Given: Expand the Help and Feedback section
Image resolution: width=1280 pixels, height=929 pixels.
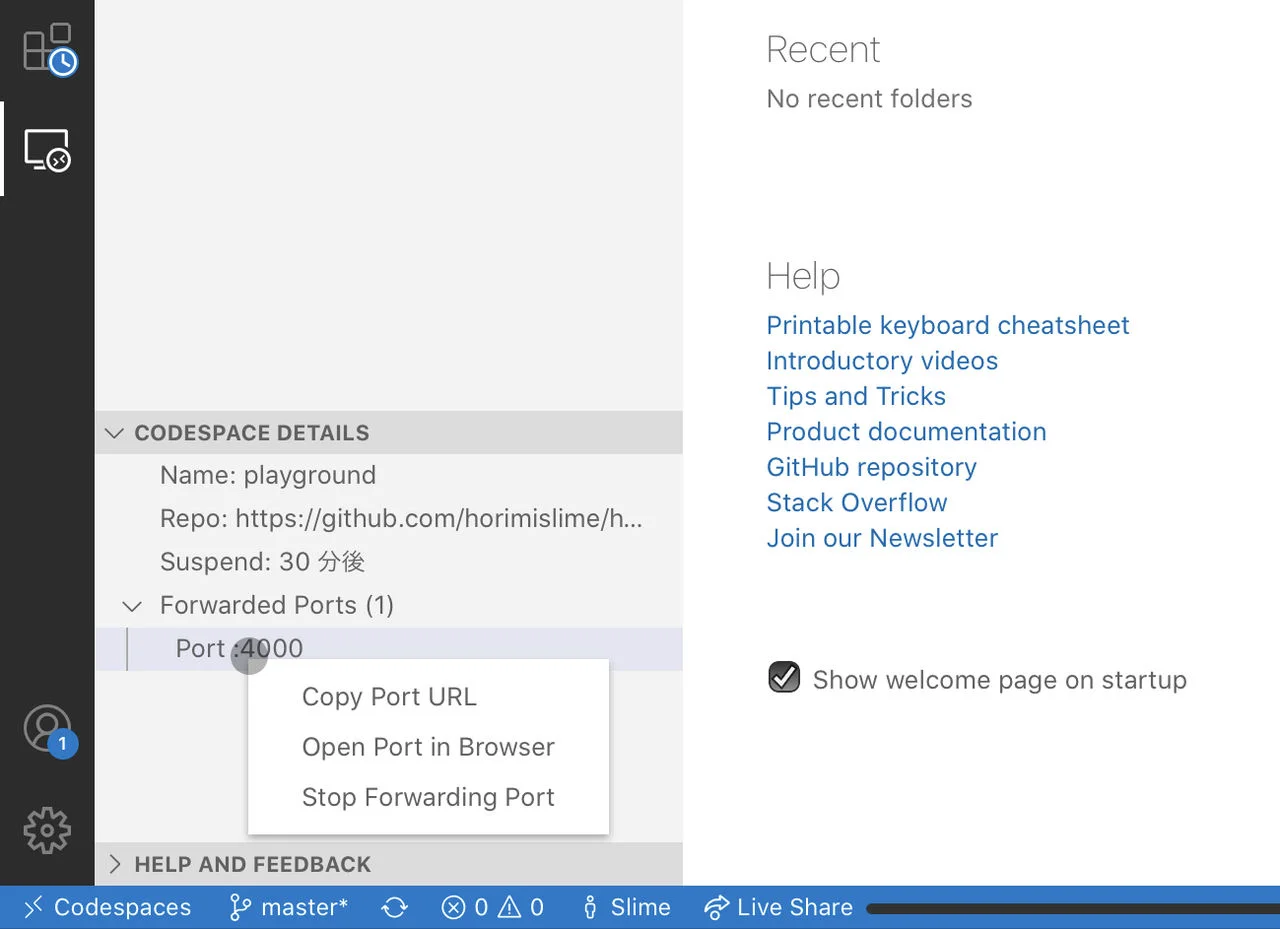Looking at the screenshot, I should [x=389, y=864].
